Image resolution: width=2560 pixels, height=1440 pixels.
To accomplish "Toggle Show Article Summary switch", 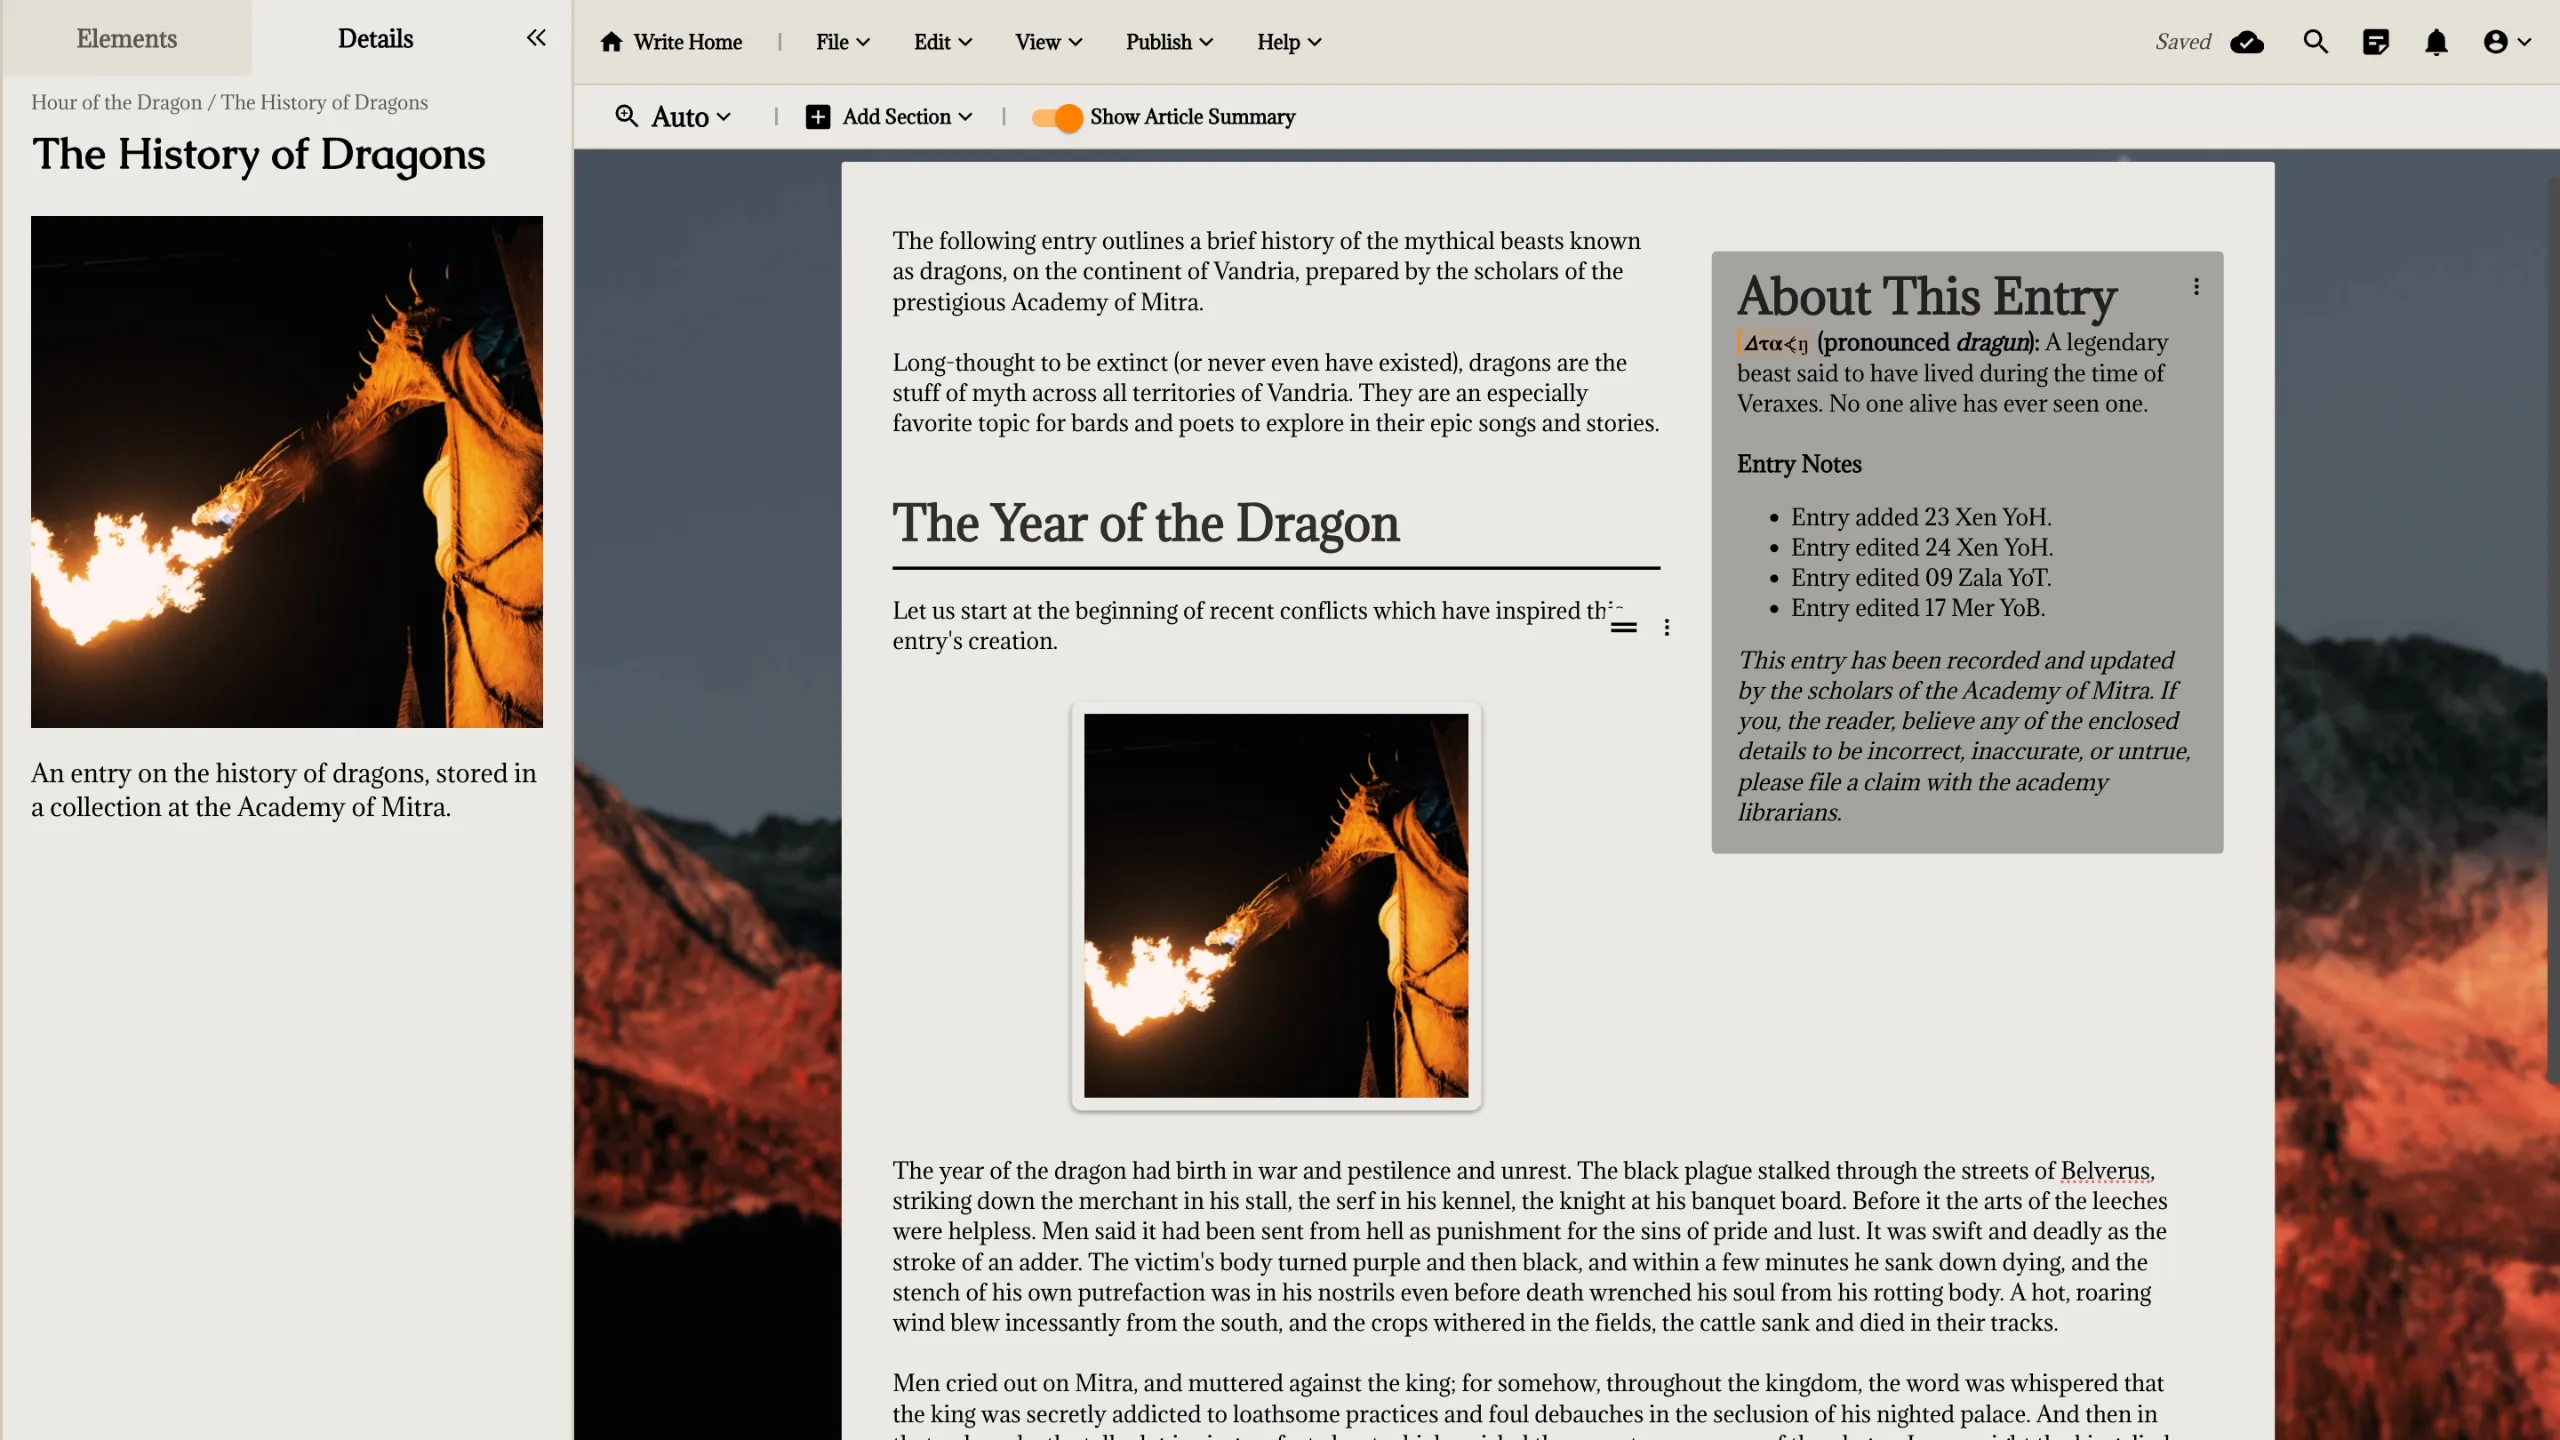I will click(1057, 117).
